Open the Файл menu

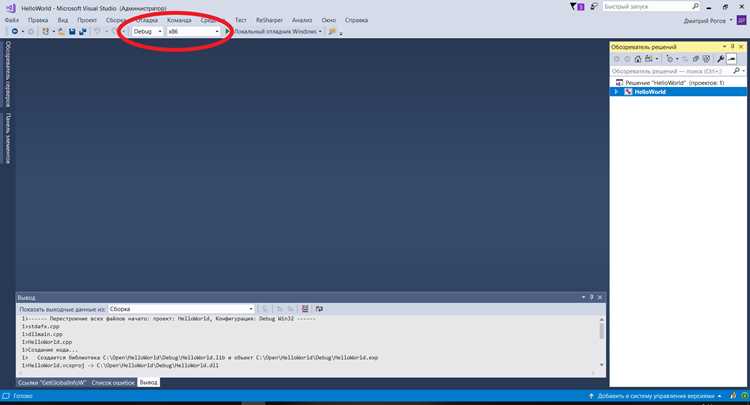[11, 20]
